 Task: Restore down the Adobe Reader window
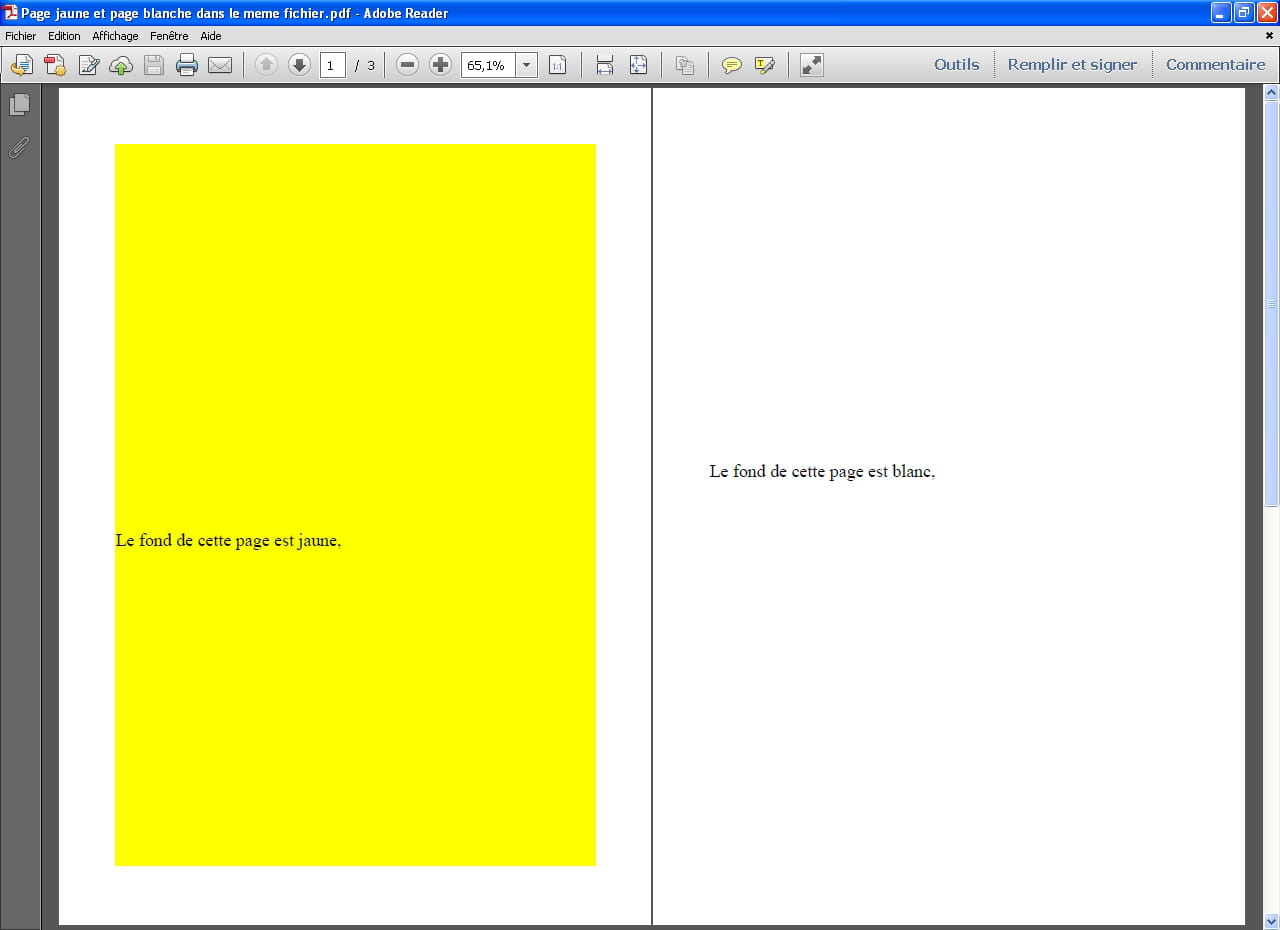click(x=1244, y=13)
